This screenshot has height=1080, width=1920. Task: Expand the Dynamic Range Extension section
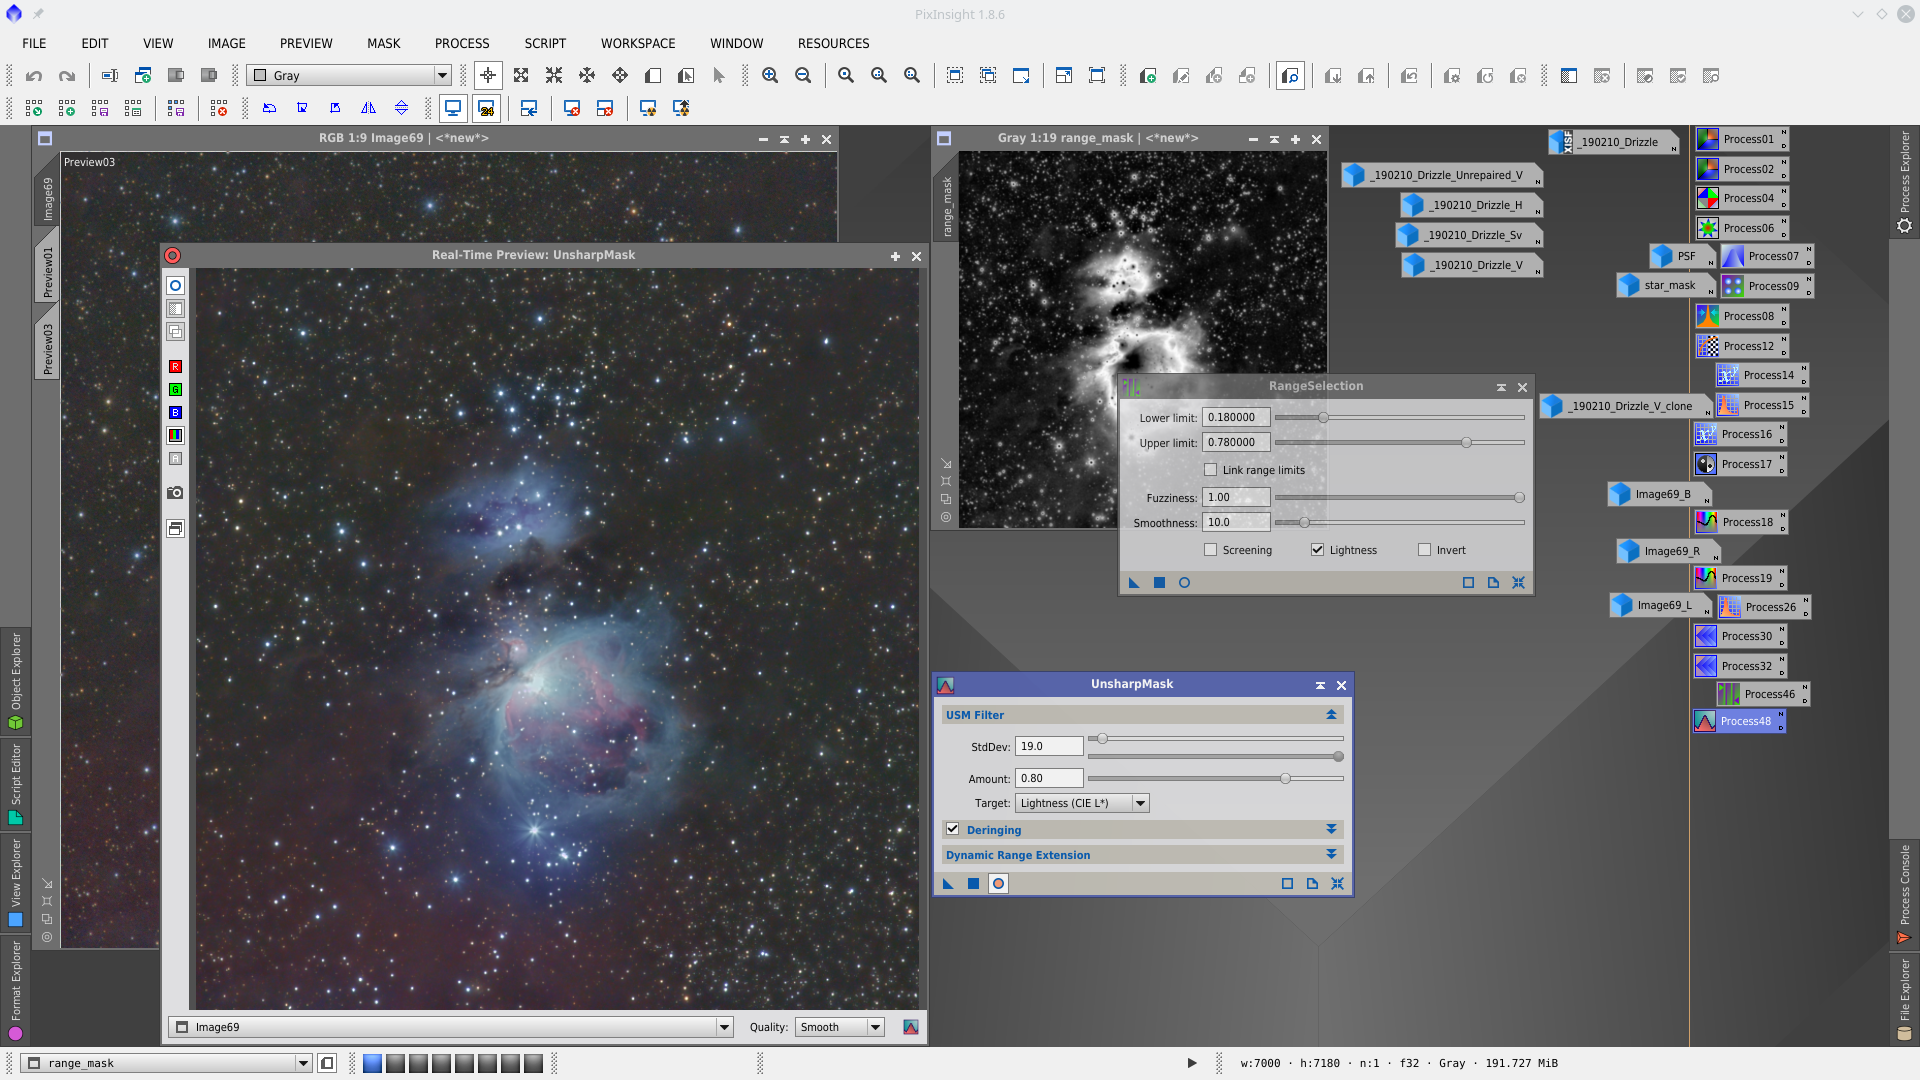(x=1331, y=855)
